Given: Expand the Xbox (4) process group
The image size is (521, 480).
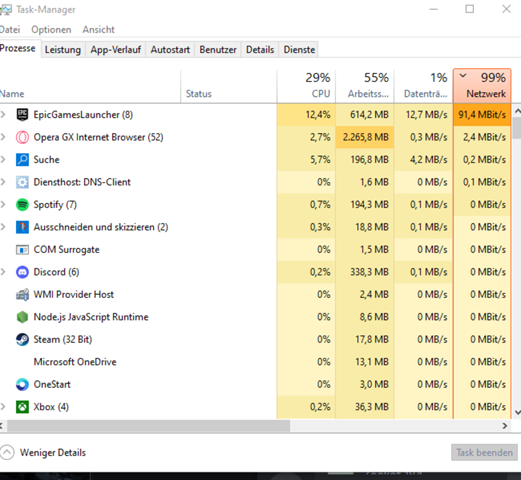Looking at the screenshot, I should [x=3, y=407].
